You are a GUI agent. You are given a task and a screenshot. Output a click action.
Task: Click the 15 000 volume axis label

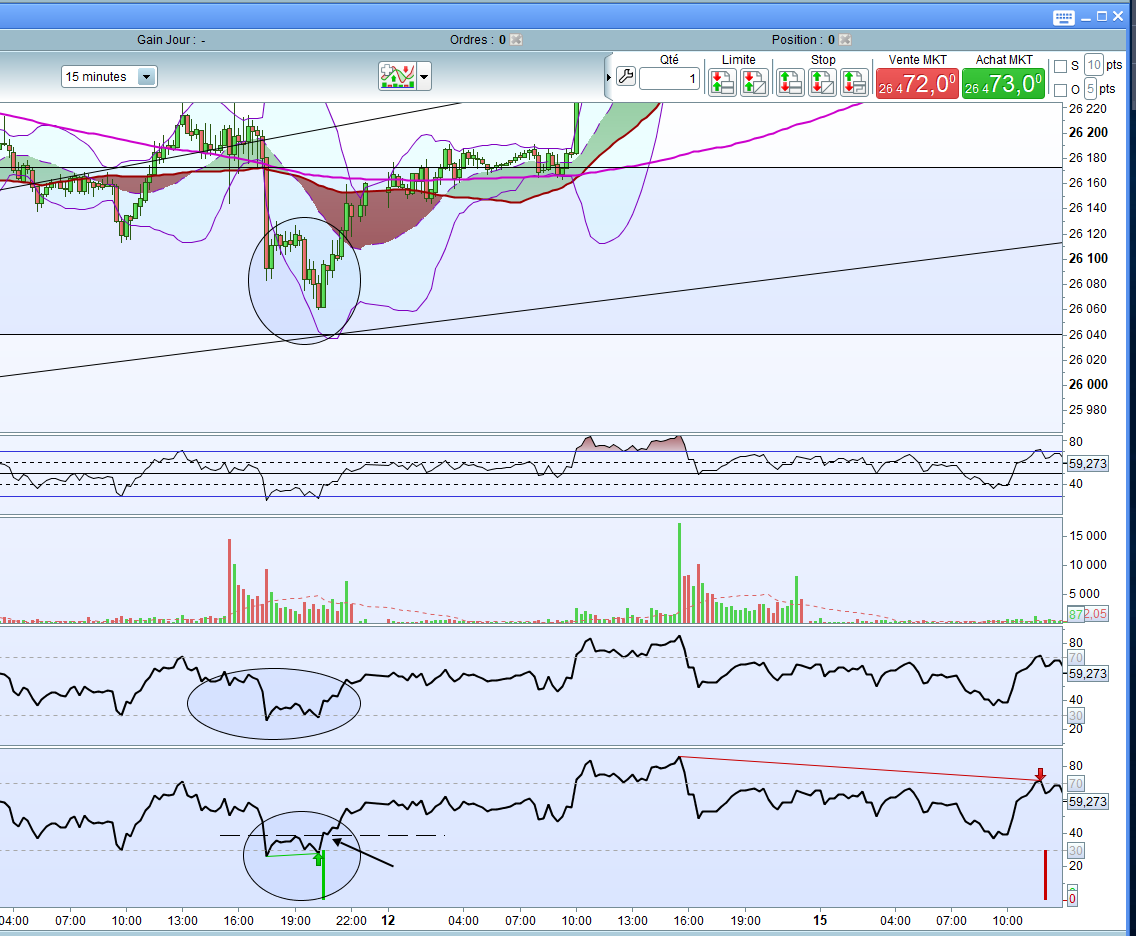[x=1087, y=536]
